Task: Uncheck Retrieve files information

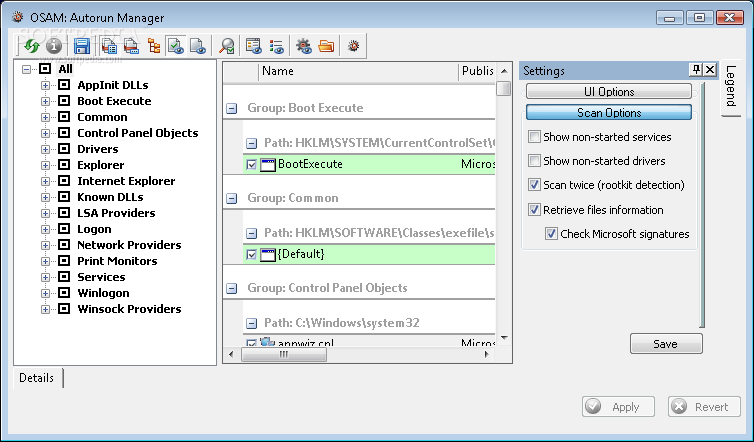Action: [x=534, y=210]
